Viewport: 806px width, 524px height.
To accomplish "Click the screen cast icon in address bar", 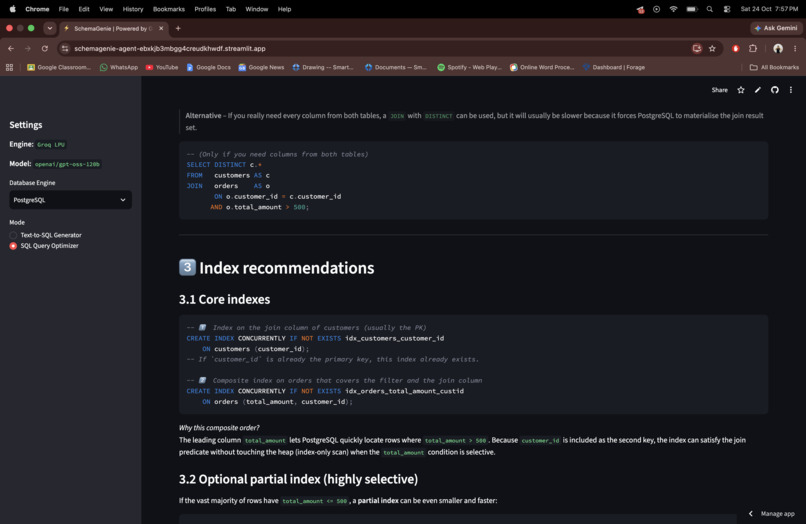I will tap(697, 48).
